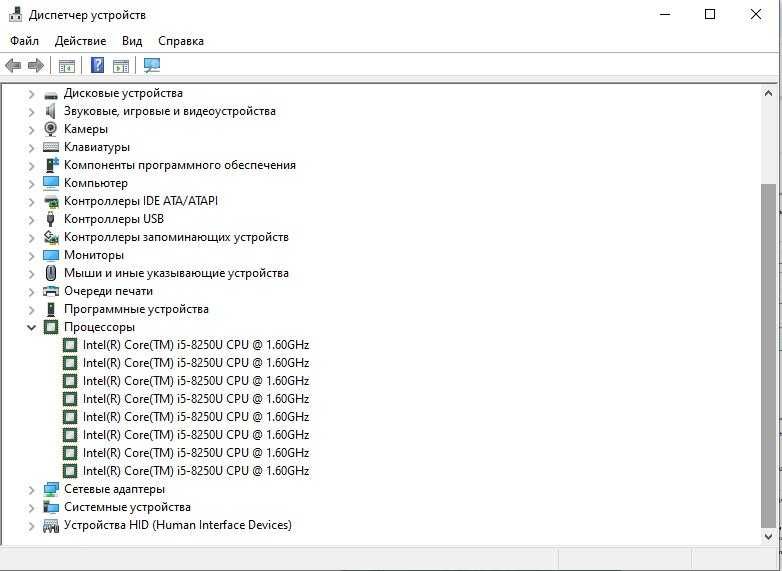
Task: Click the display icon beside Мониторы
Action: pyautogui.click(x=51, y=255)
